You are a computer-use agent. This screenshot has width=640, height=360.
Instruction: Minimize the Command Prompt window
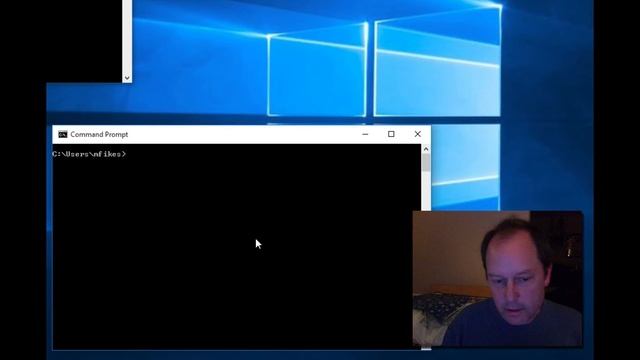pos(365,134)
